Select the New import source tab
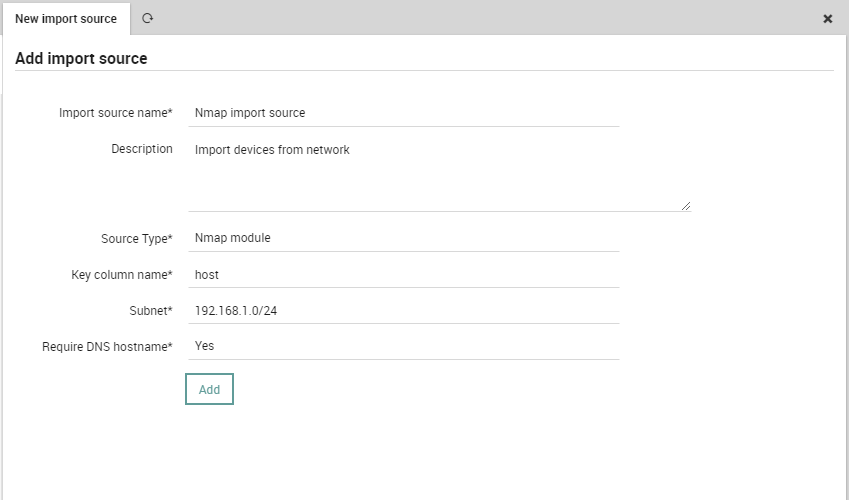The height and width of the screenshot is (500, 849). (x=66, y=19)
